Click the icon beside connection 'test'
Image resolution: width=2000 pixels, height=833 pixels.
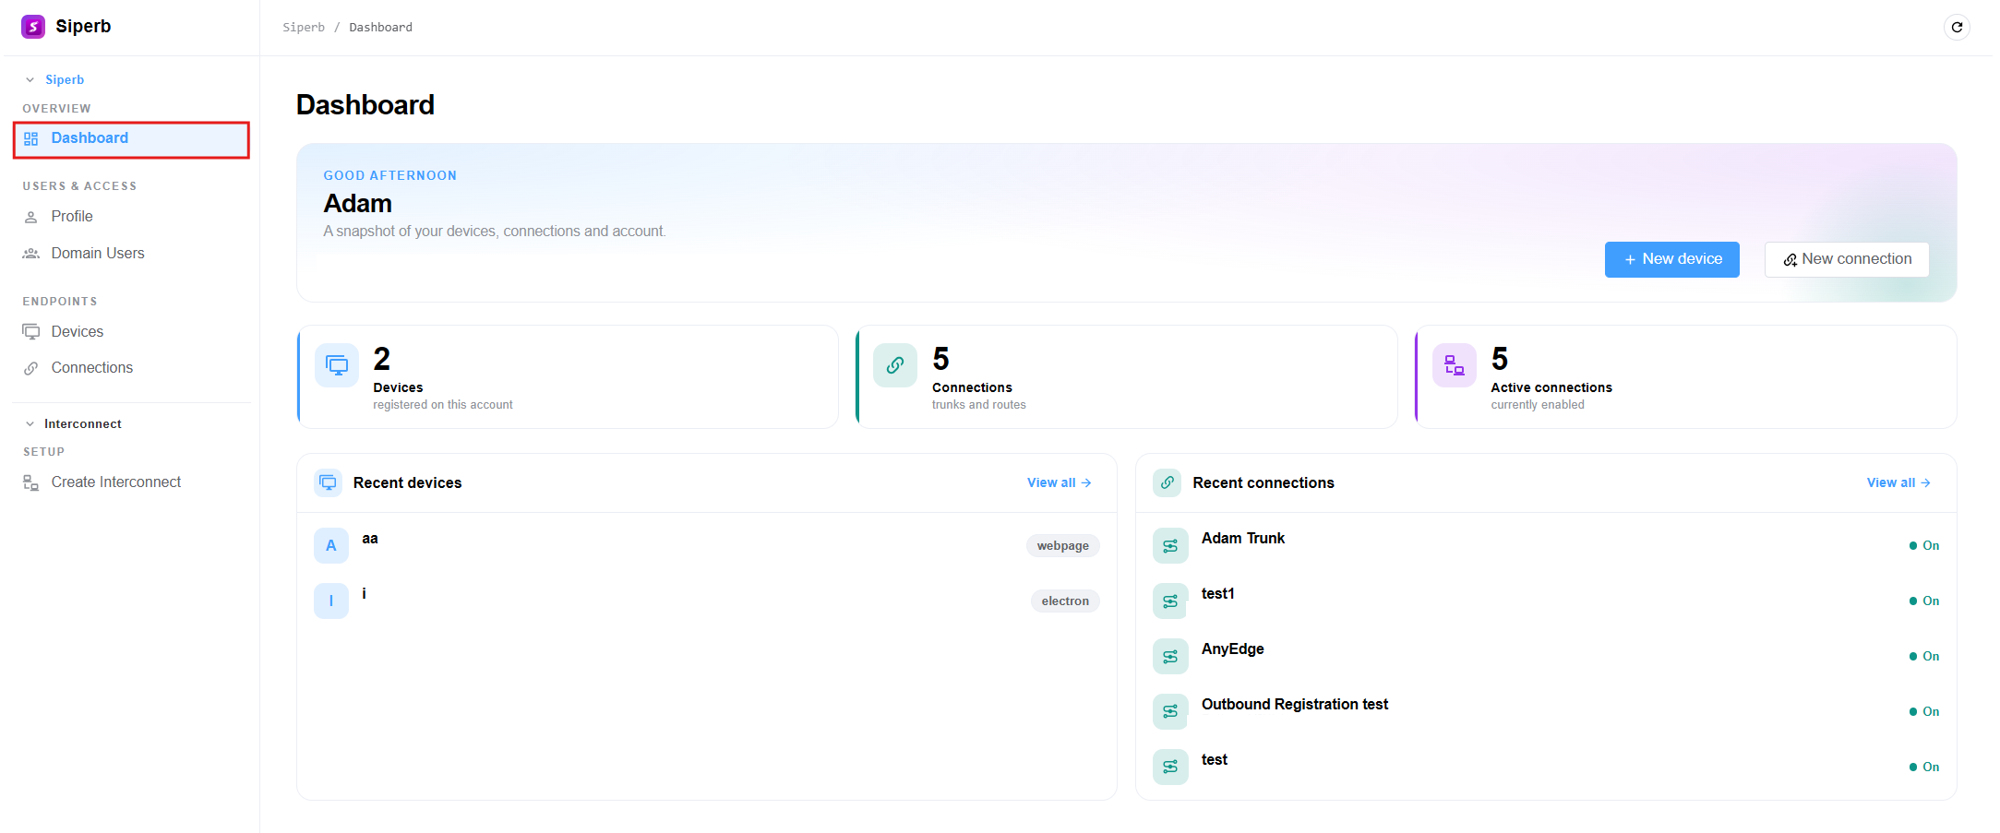click(x=1170, y=767)
